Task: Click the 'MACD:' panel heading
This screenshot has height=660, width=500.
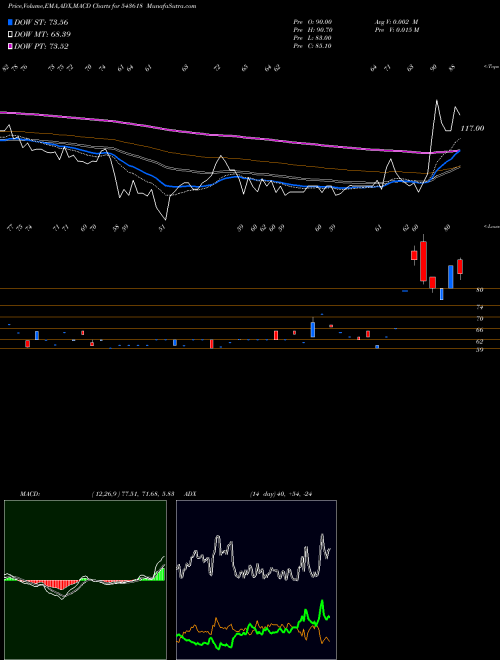Action: 29,494
